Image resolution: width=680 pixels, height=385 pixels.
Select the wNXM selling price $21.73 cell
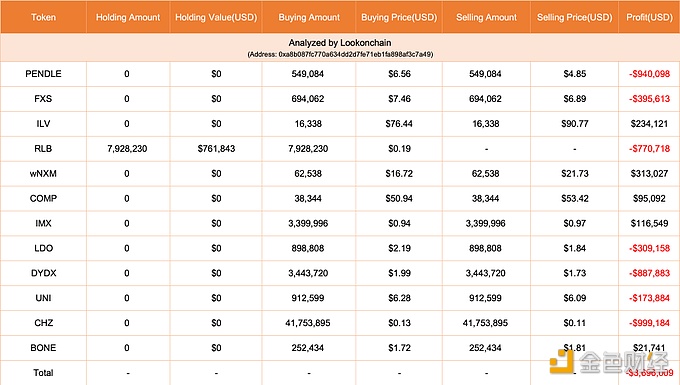575,173
